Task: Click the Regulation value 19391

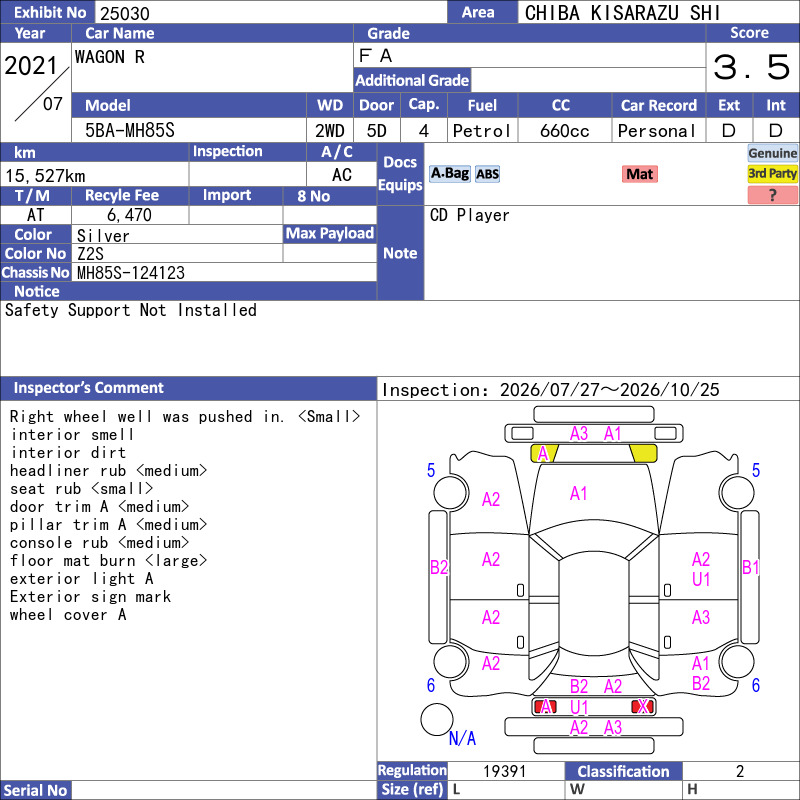Action: pos(504,771)
